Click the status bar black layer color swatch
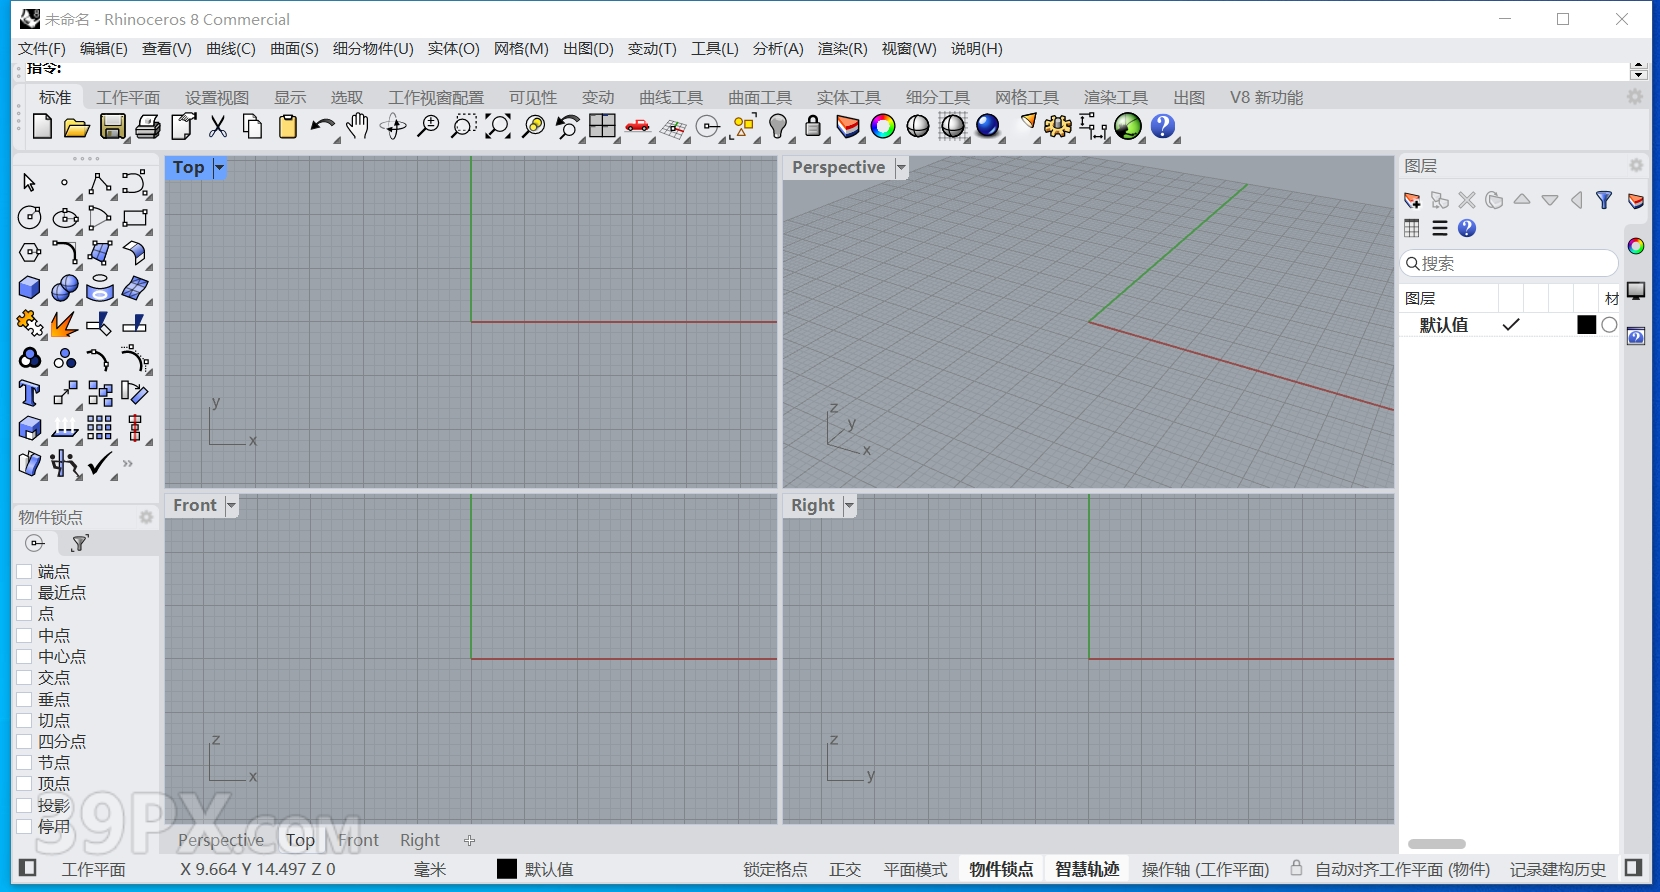The height and width of the screenshot is (892, 1660). pos(507,869)
